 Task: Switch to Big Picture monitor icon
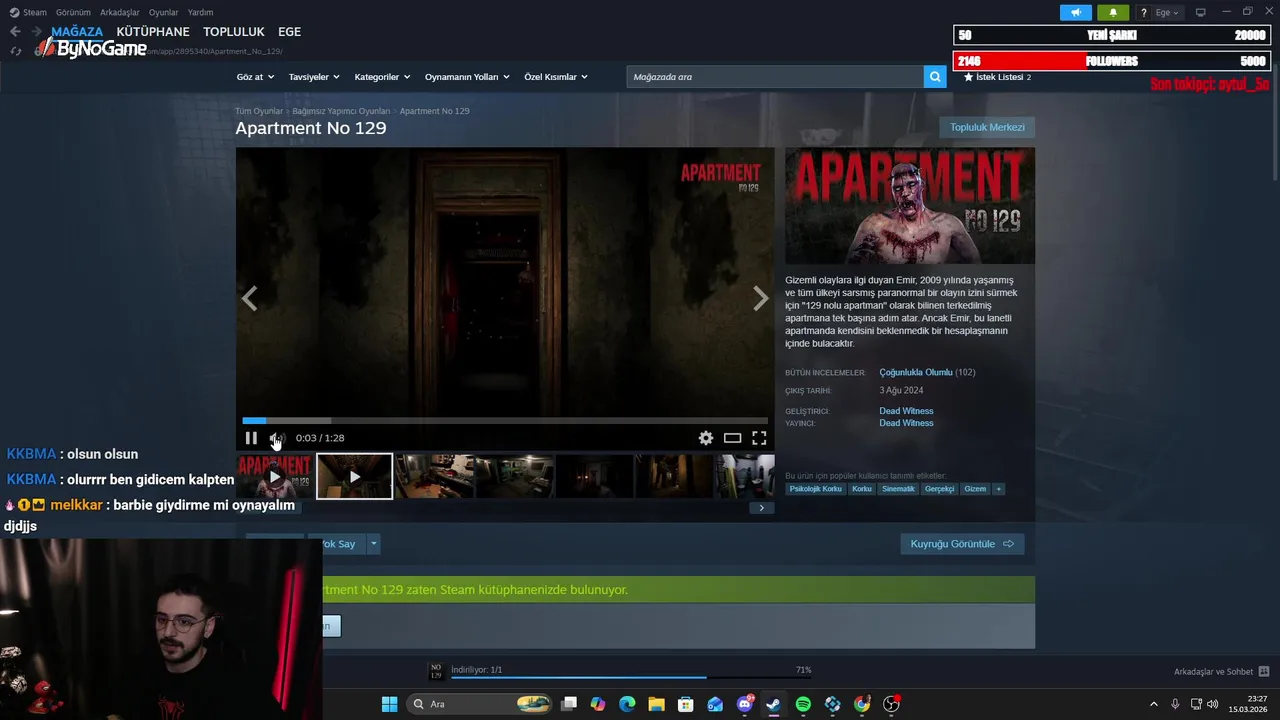[x=1201, y=13]
